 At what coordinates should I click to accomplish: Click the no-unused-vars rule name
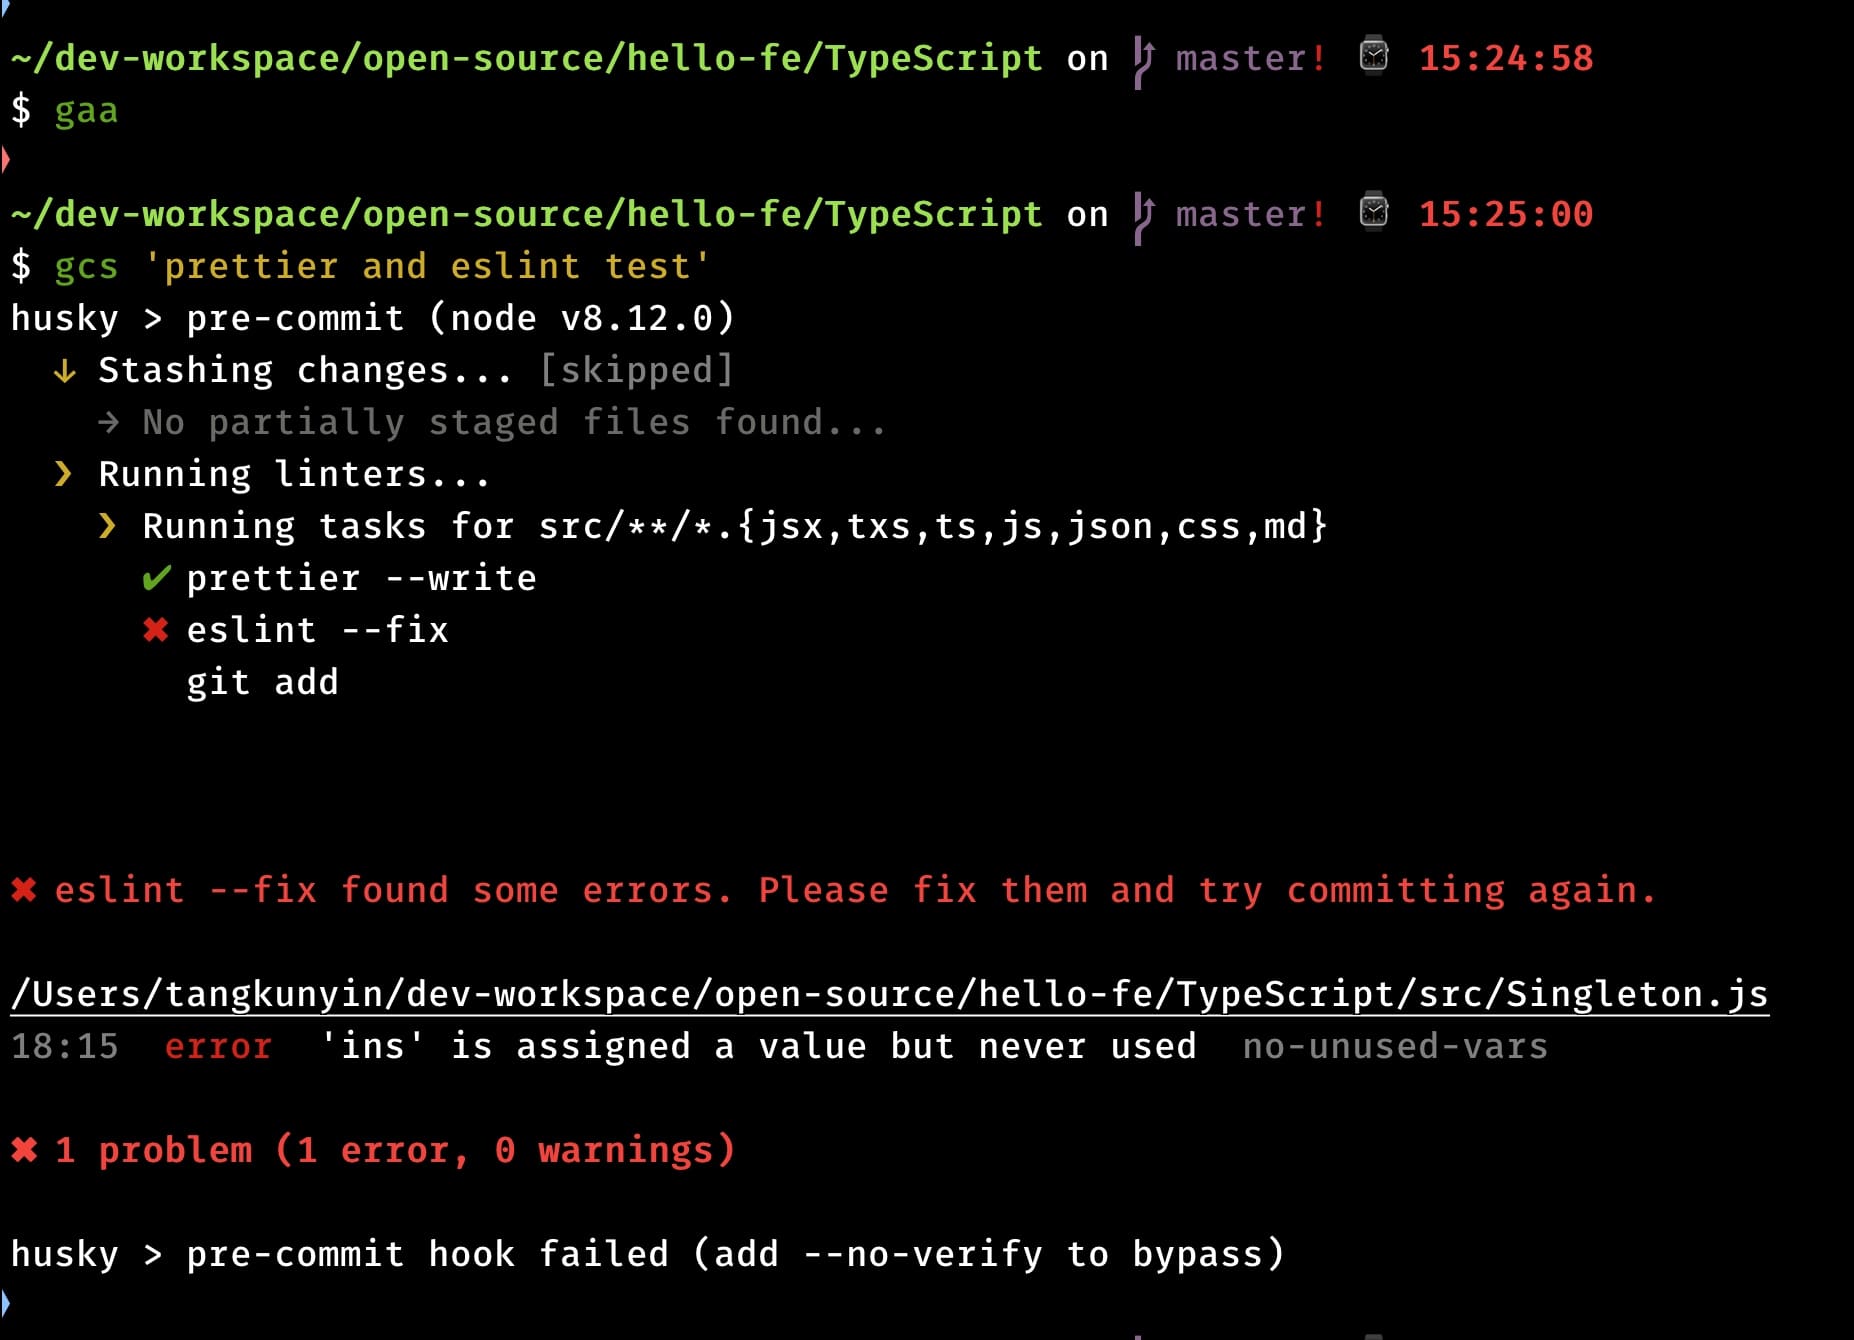tap(1395, 1046)
